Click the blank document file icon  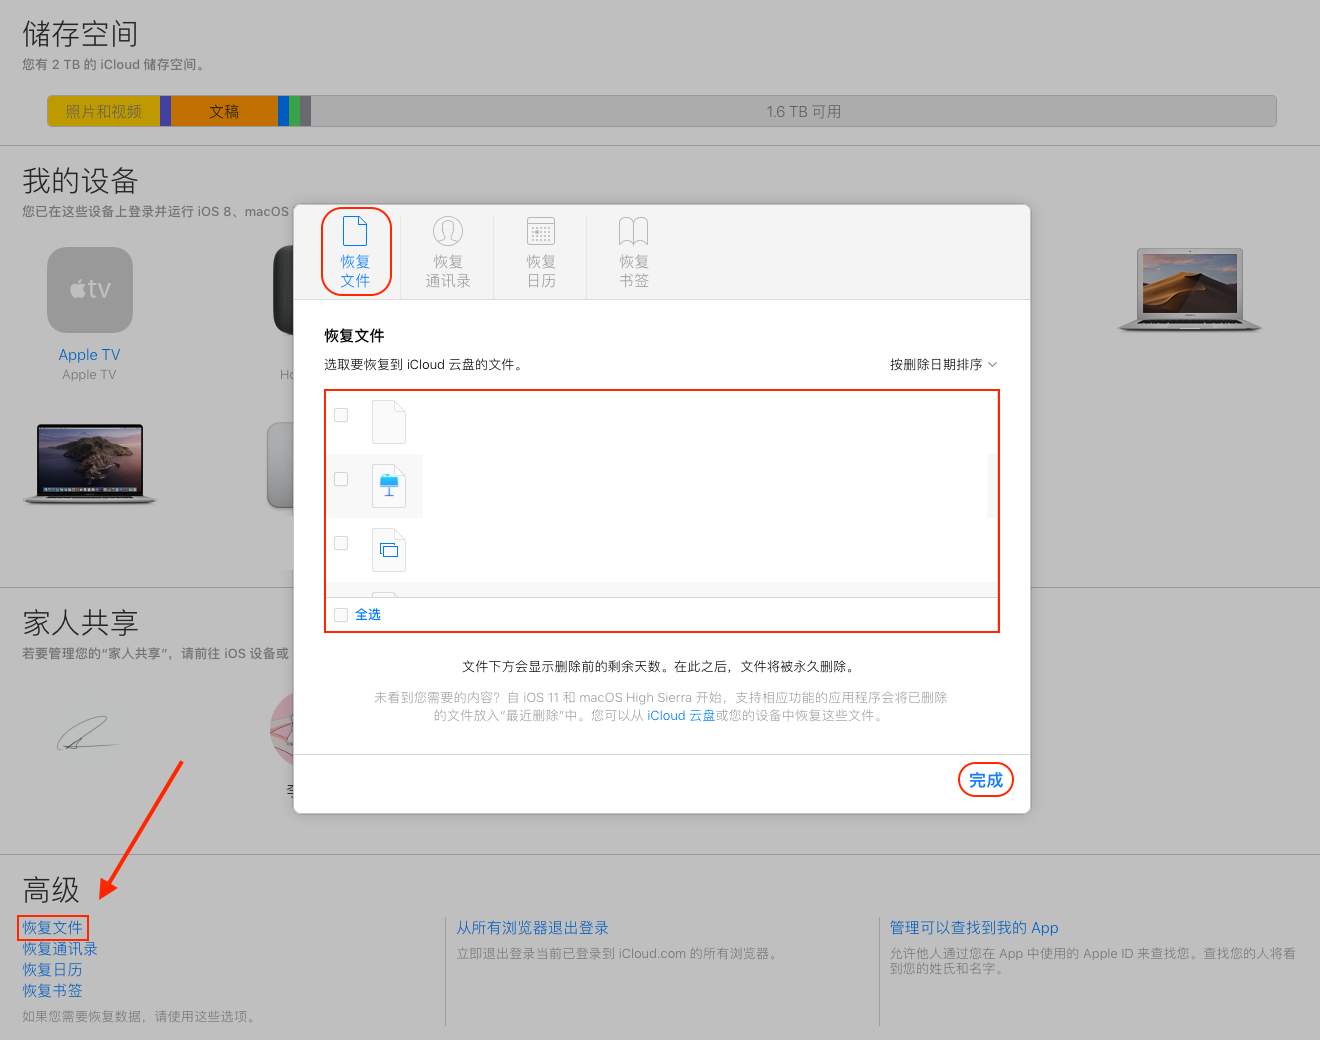389,422
